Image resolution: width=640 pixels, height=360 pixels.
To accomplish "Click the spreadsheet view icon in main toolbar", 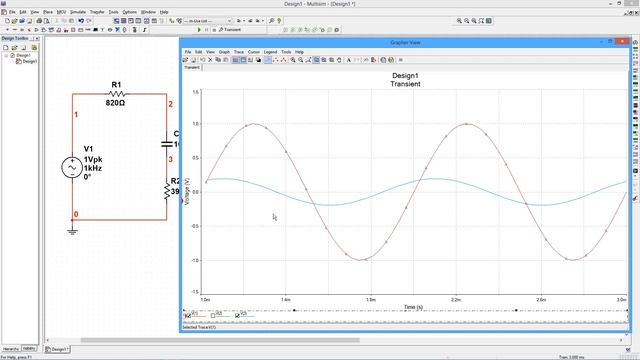I will [124, 21].
